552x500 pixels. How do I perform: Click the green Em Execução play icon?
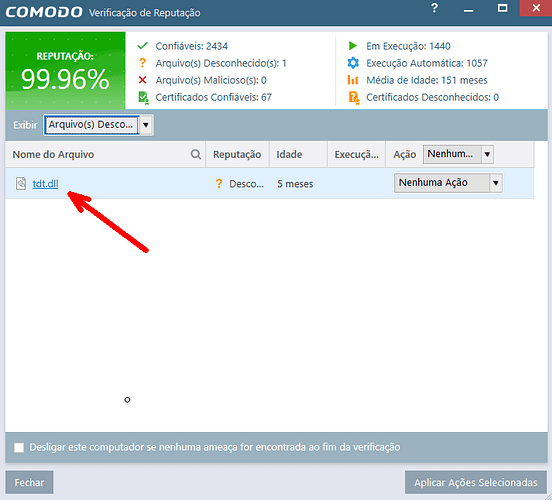(352, 46)
